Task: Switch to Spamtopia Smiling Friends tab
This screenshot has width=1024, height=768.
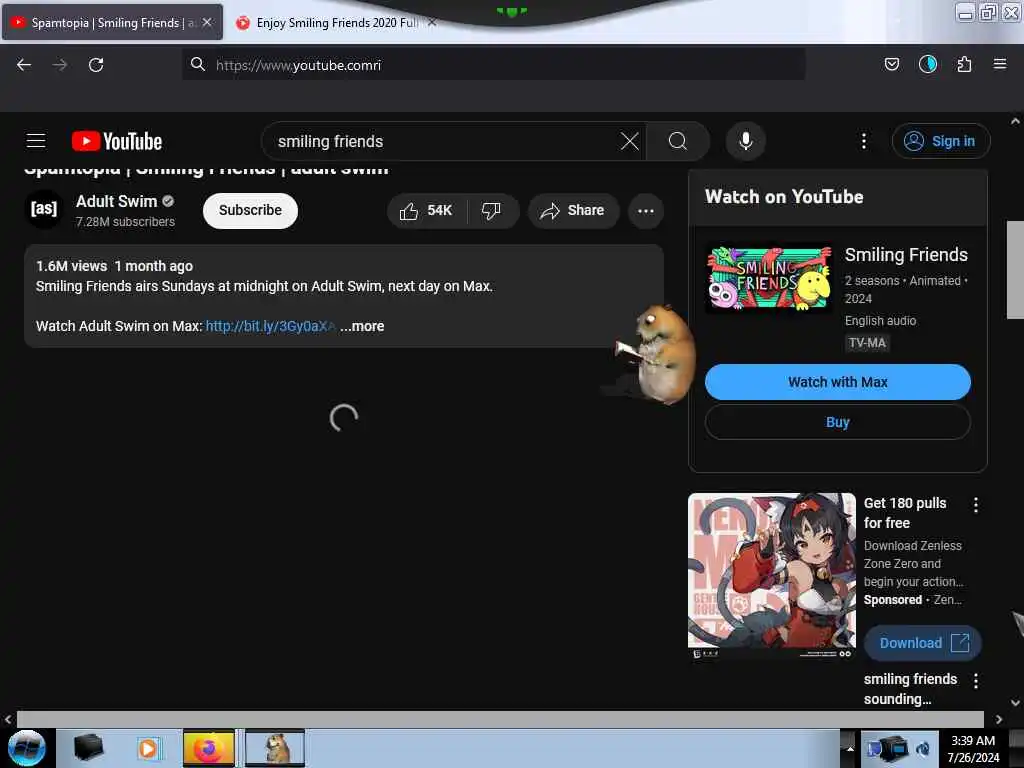Action: (112, 23)
